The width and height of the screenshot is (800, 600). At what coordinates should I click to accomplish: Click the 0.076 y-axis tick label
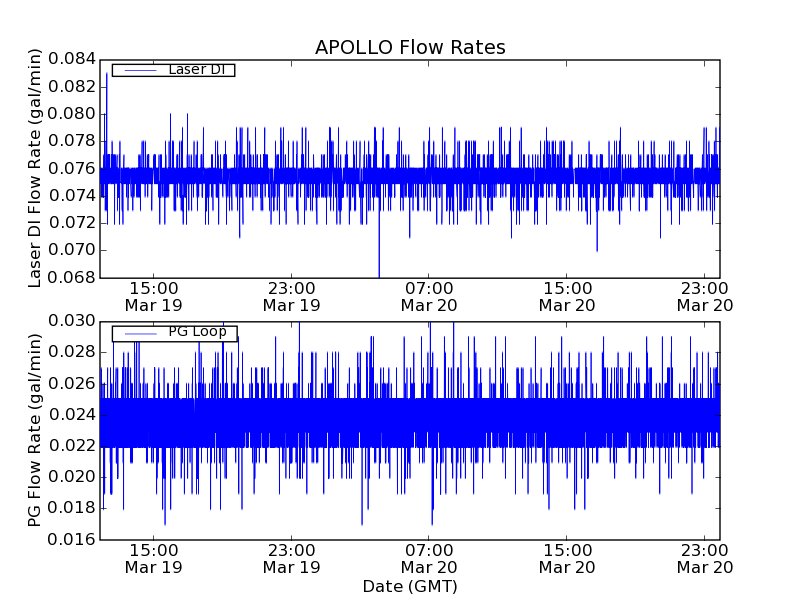[x=72, y=168]
